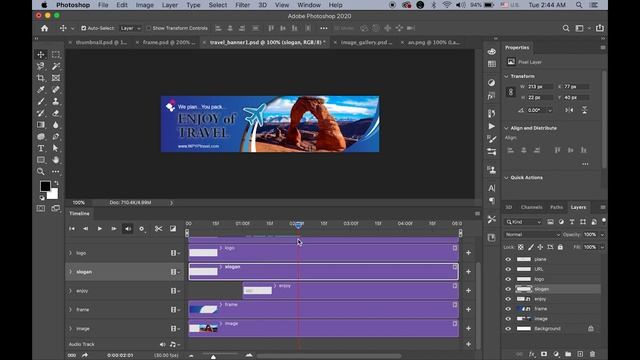Viewport: 640px width, 360px height.
Task: Click the transition icon in timeline controls
Action: [x=173, y=229]
